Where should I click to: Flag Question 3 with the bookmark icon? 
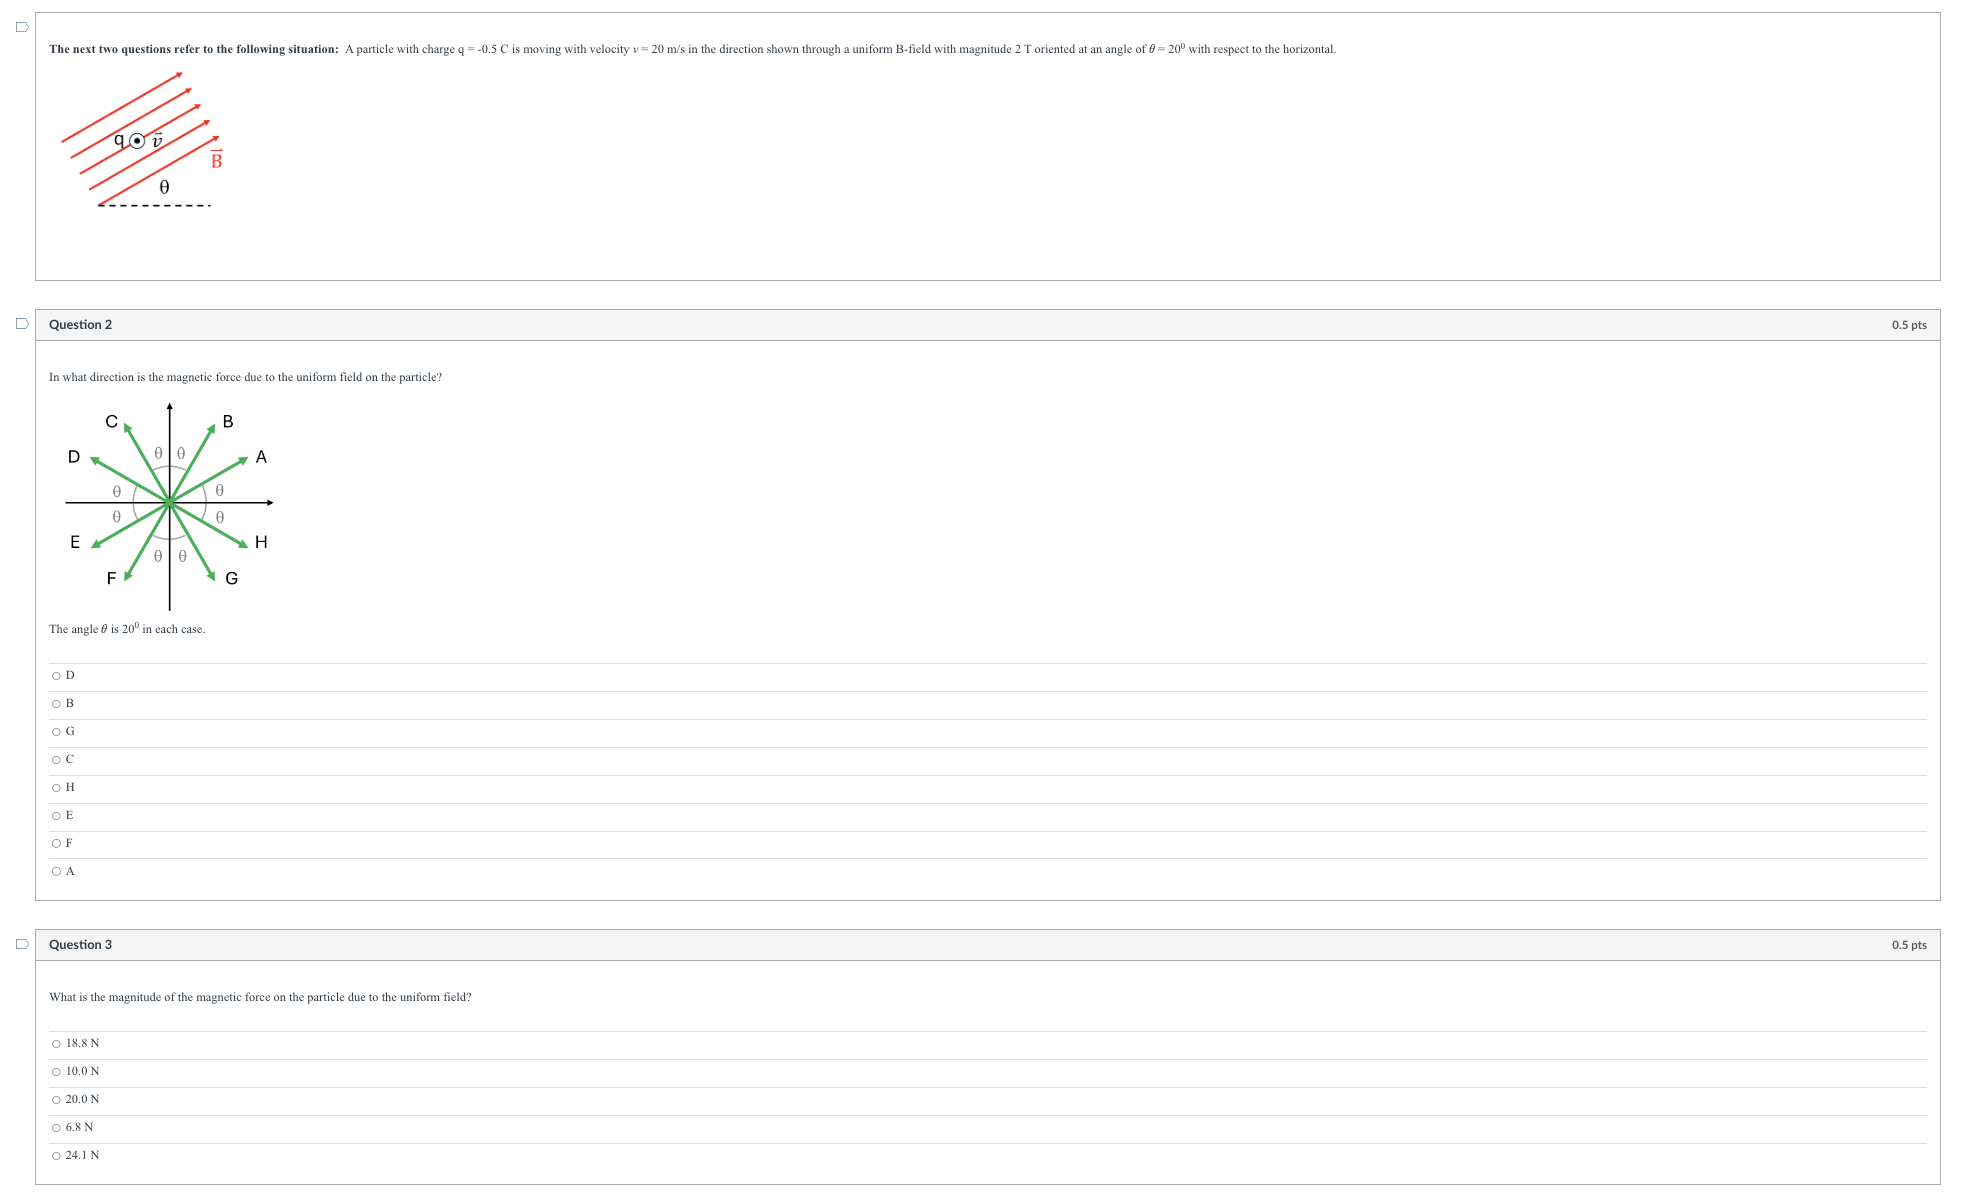(x=22, y=944)
